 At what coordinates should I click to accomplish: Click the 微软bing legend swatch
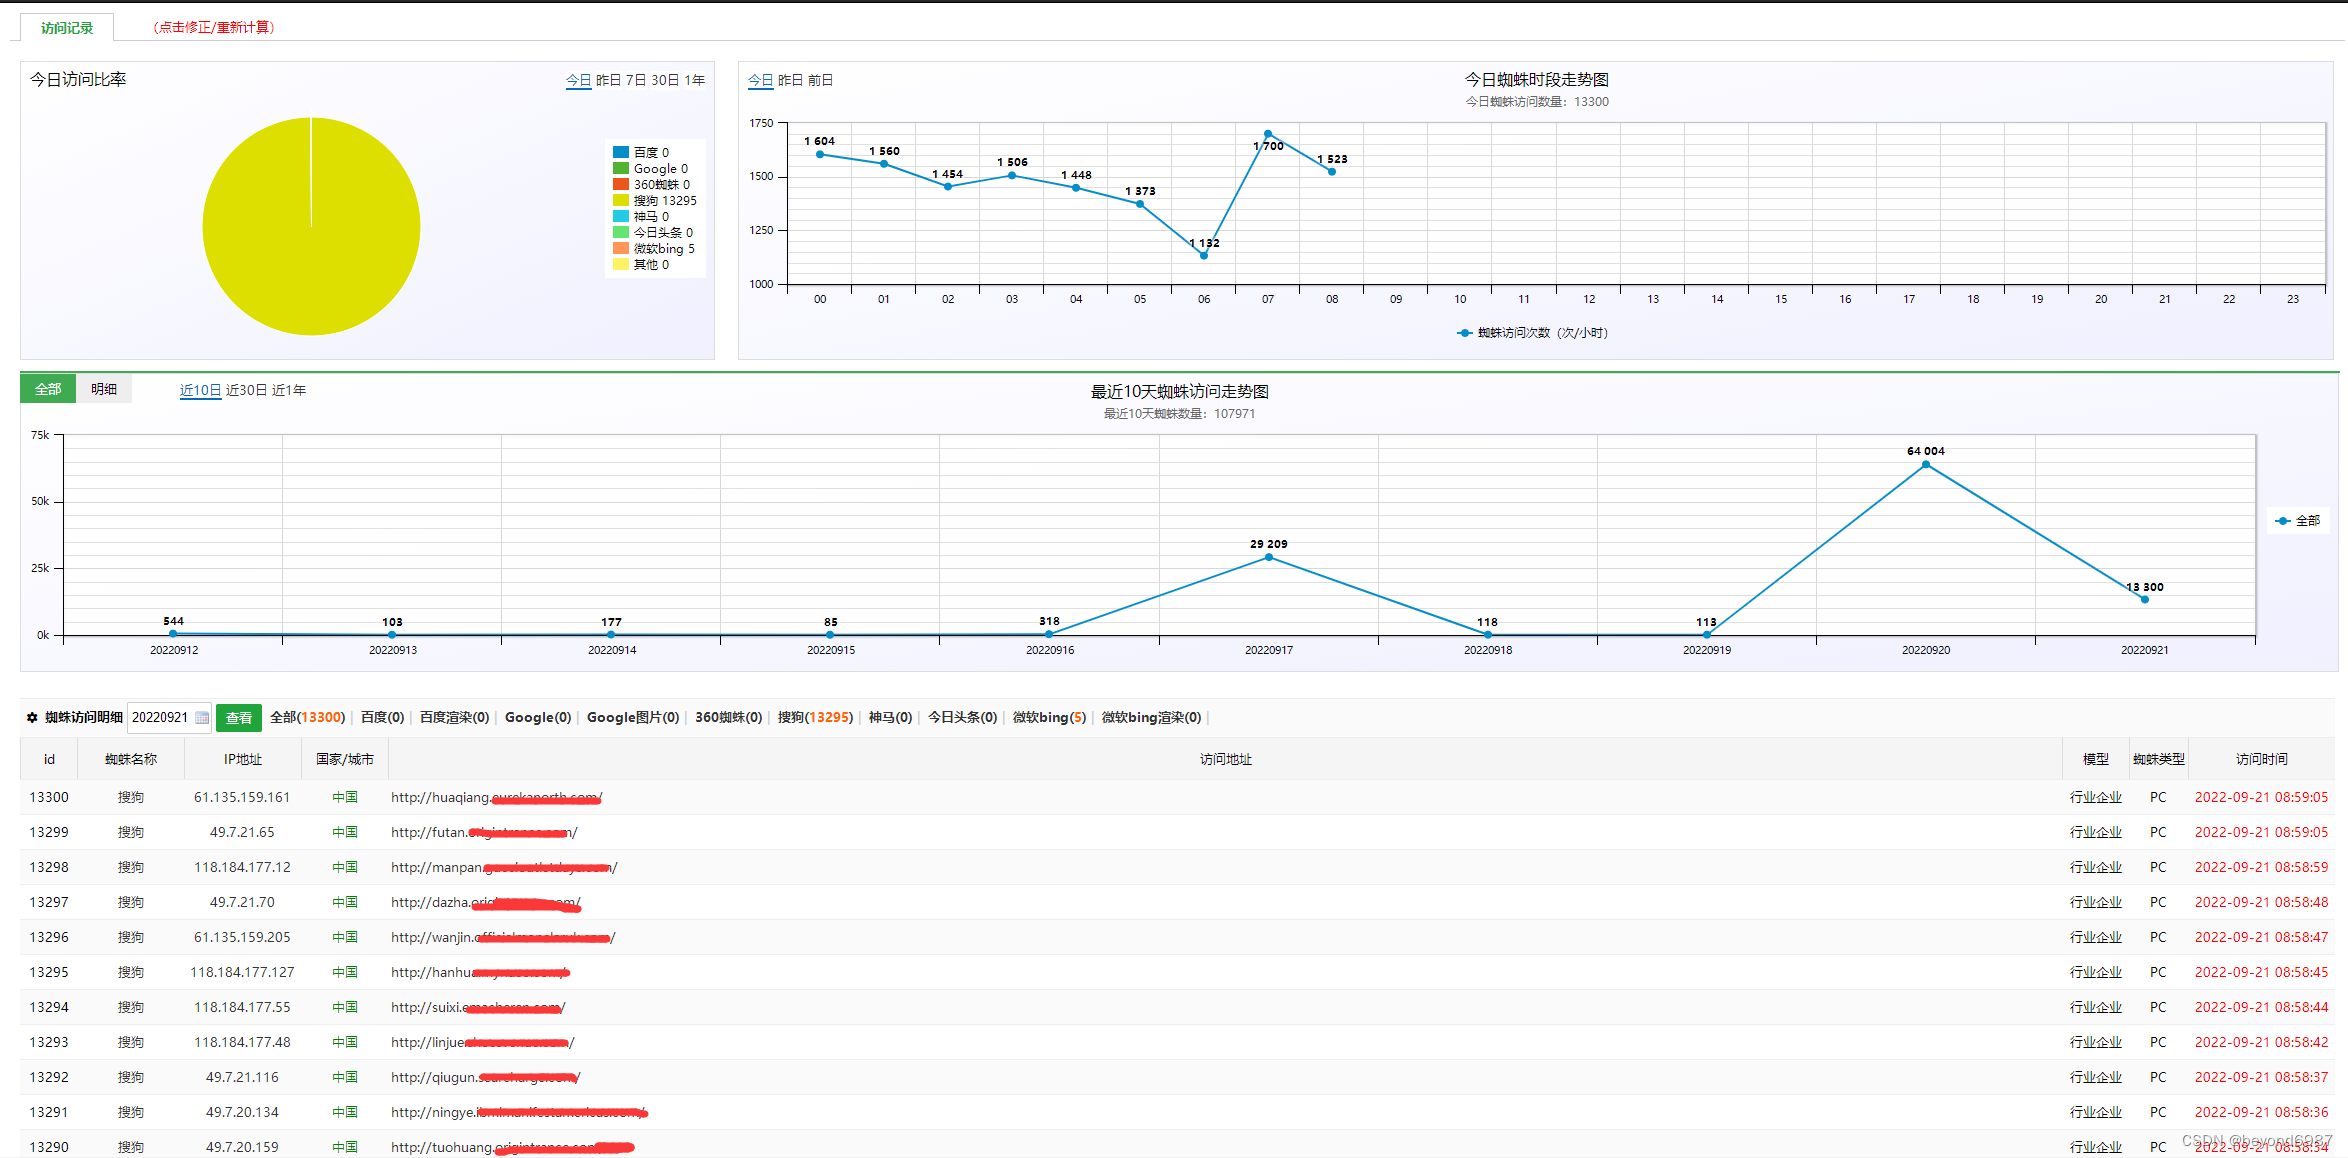pos(621,248)
